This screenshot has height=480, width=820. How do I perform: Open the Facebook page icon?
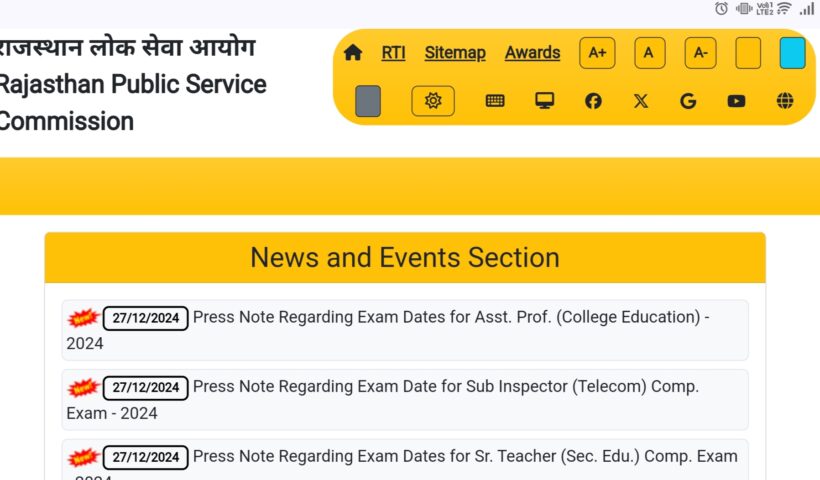(593, 101)
